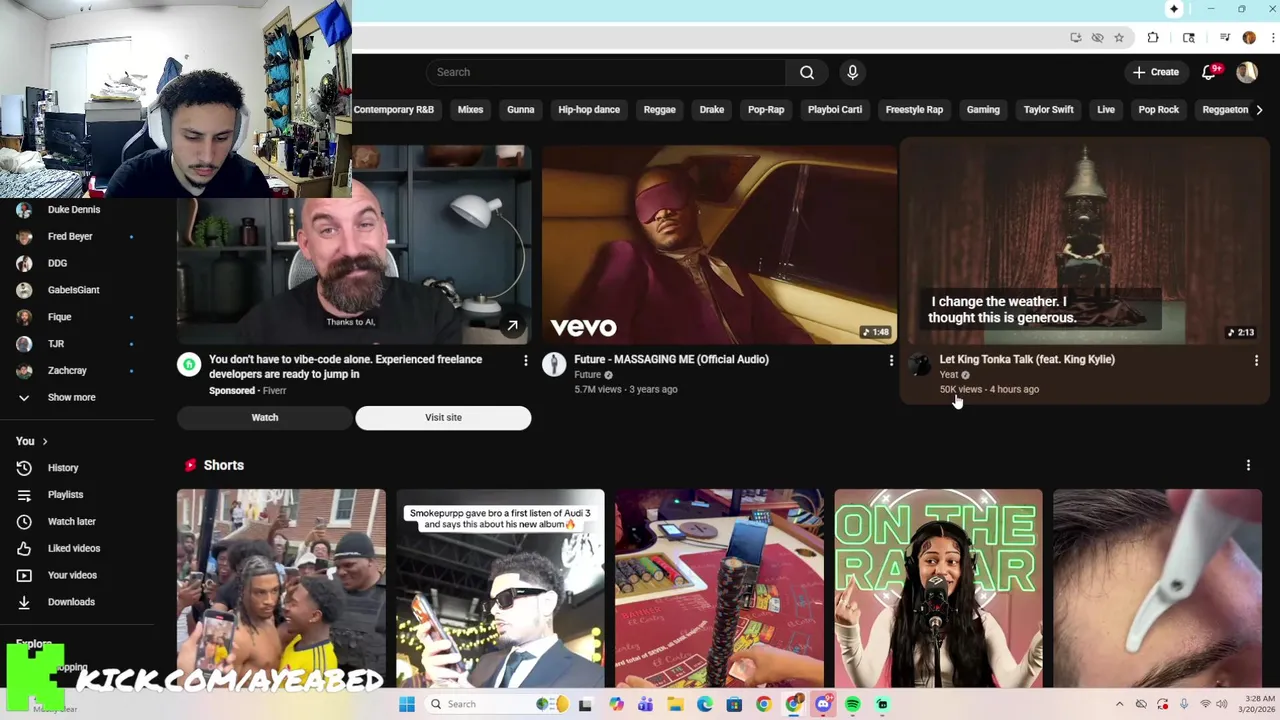
Task: Click the Gemini sparkle icon in the title bar
Action: click(1174, 9)
